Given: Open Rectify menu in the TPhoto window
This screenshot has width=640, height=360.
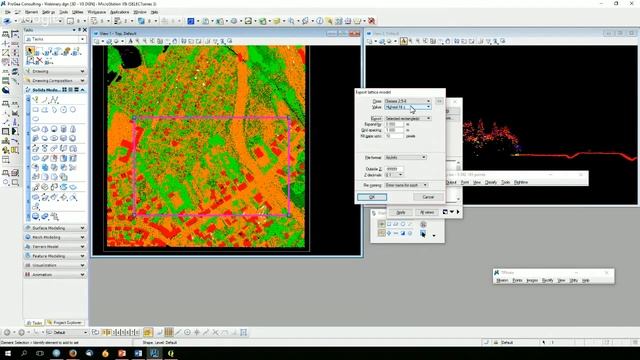Looking at the screenshot, I should (547, 281).
